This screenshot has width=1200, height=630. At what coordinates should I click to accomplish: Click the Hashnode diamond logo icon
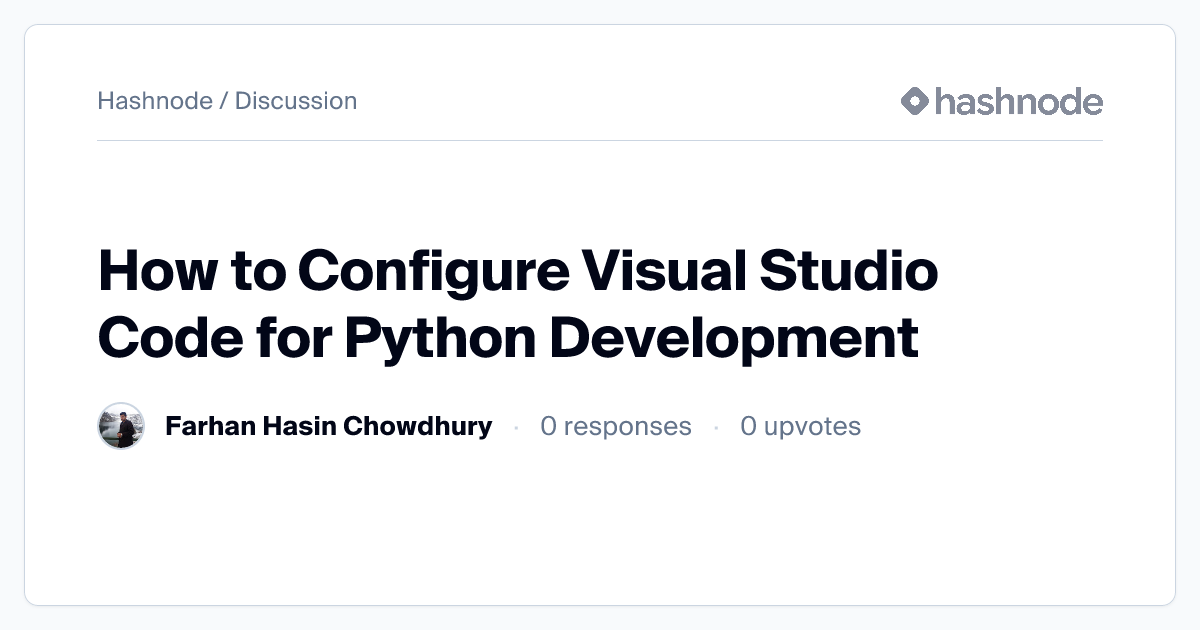click(x=915, y=101)
